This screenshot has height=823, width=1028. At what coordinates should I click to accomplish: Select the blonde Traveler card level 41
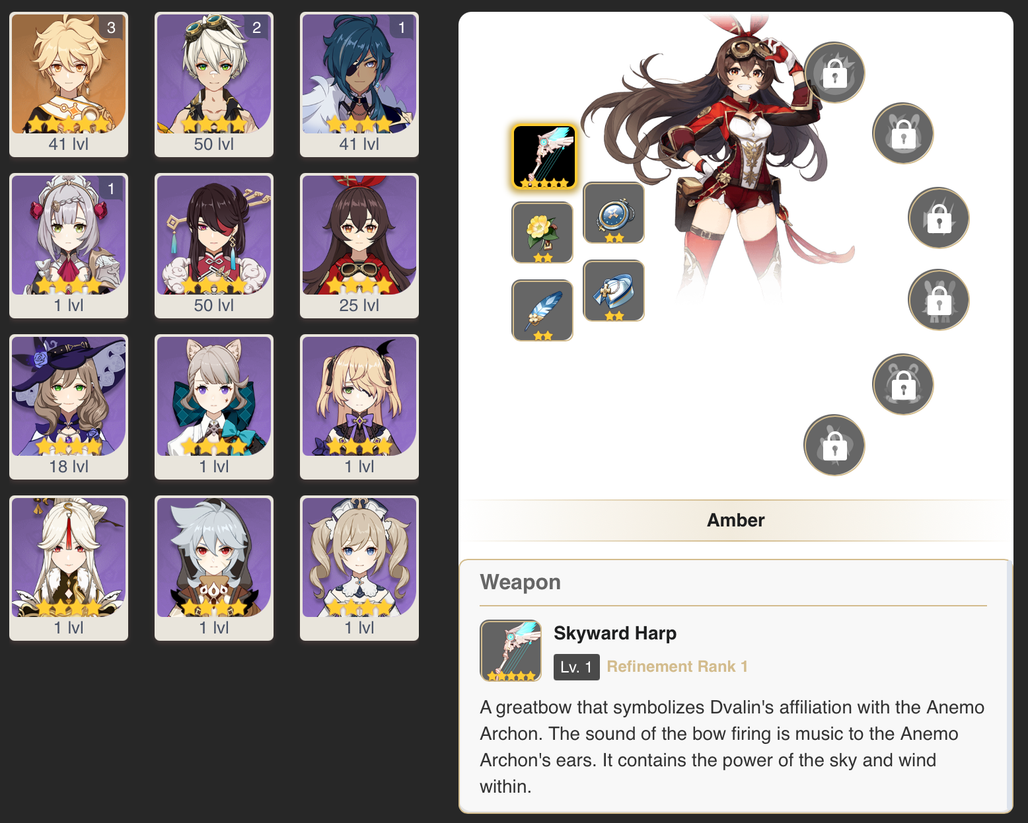69,85
